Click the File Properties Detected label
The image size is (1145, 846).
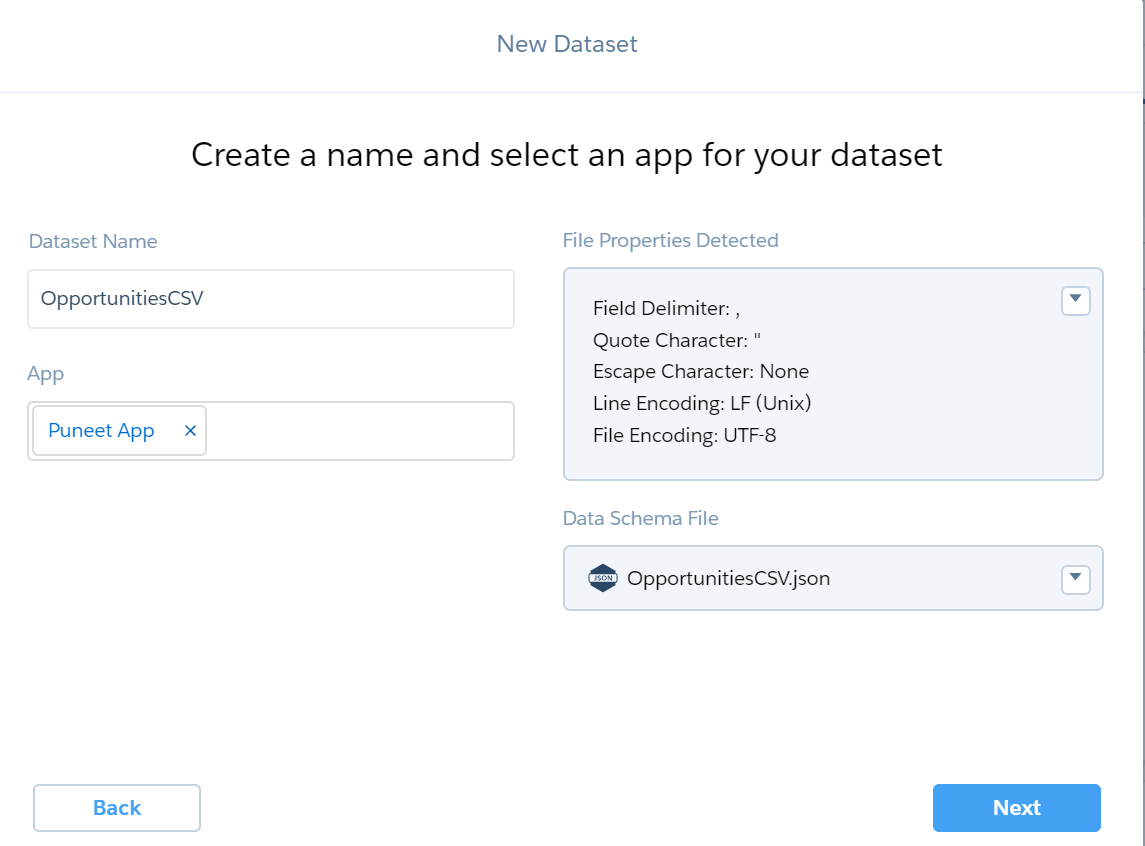tap(671, 240)
